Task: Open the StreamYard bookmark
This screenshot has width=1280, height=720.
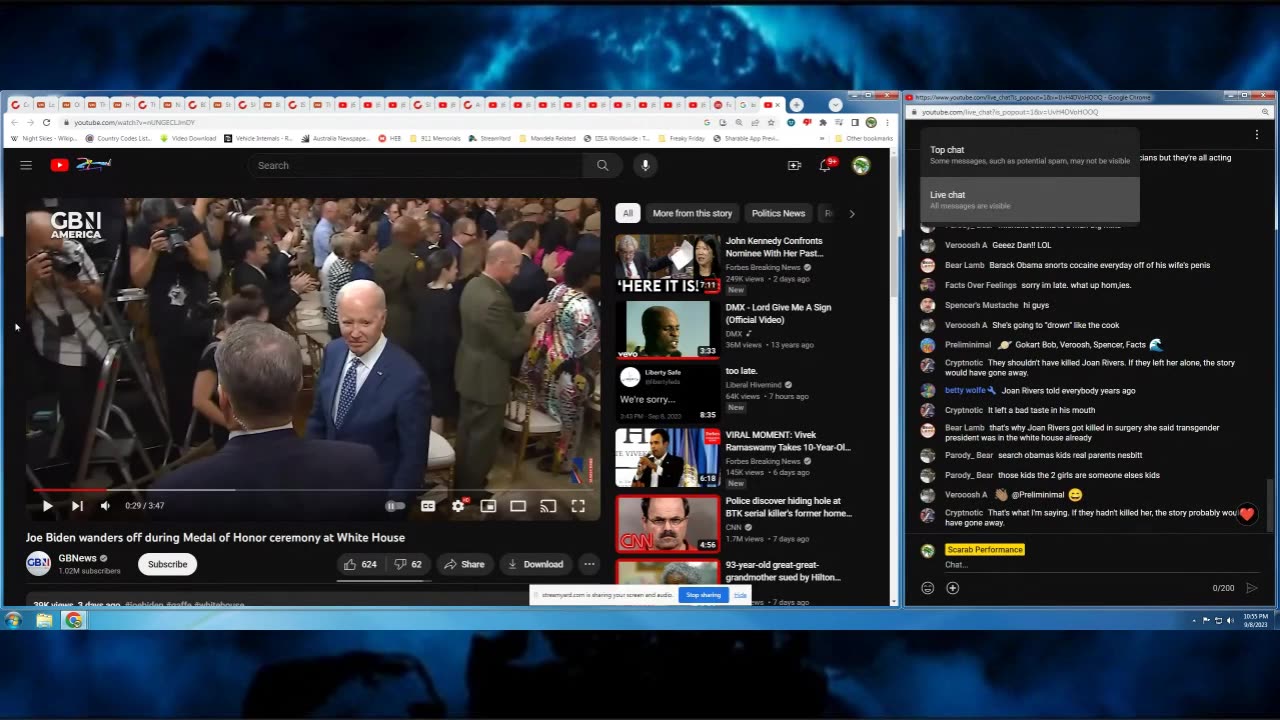Action: pyautogui.click(x=489, y=138)
